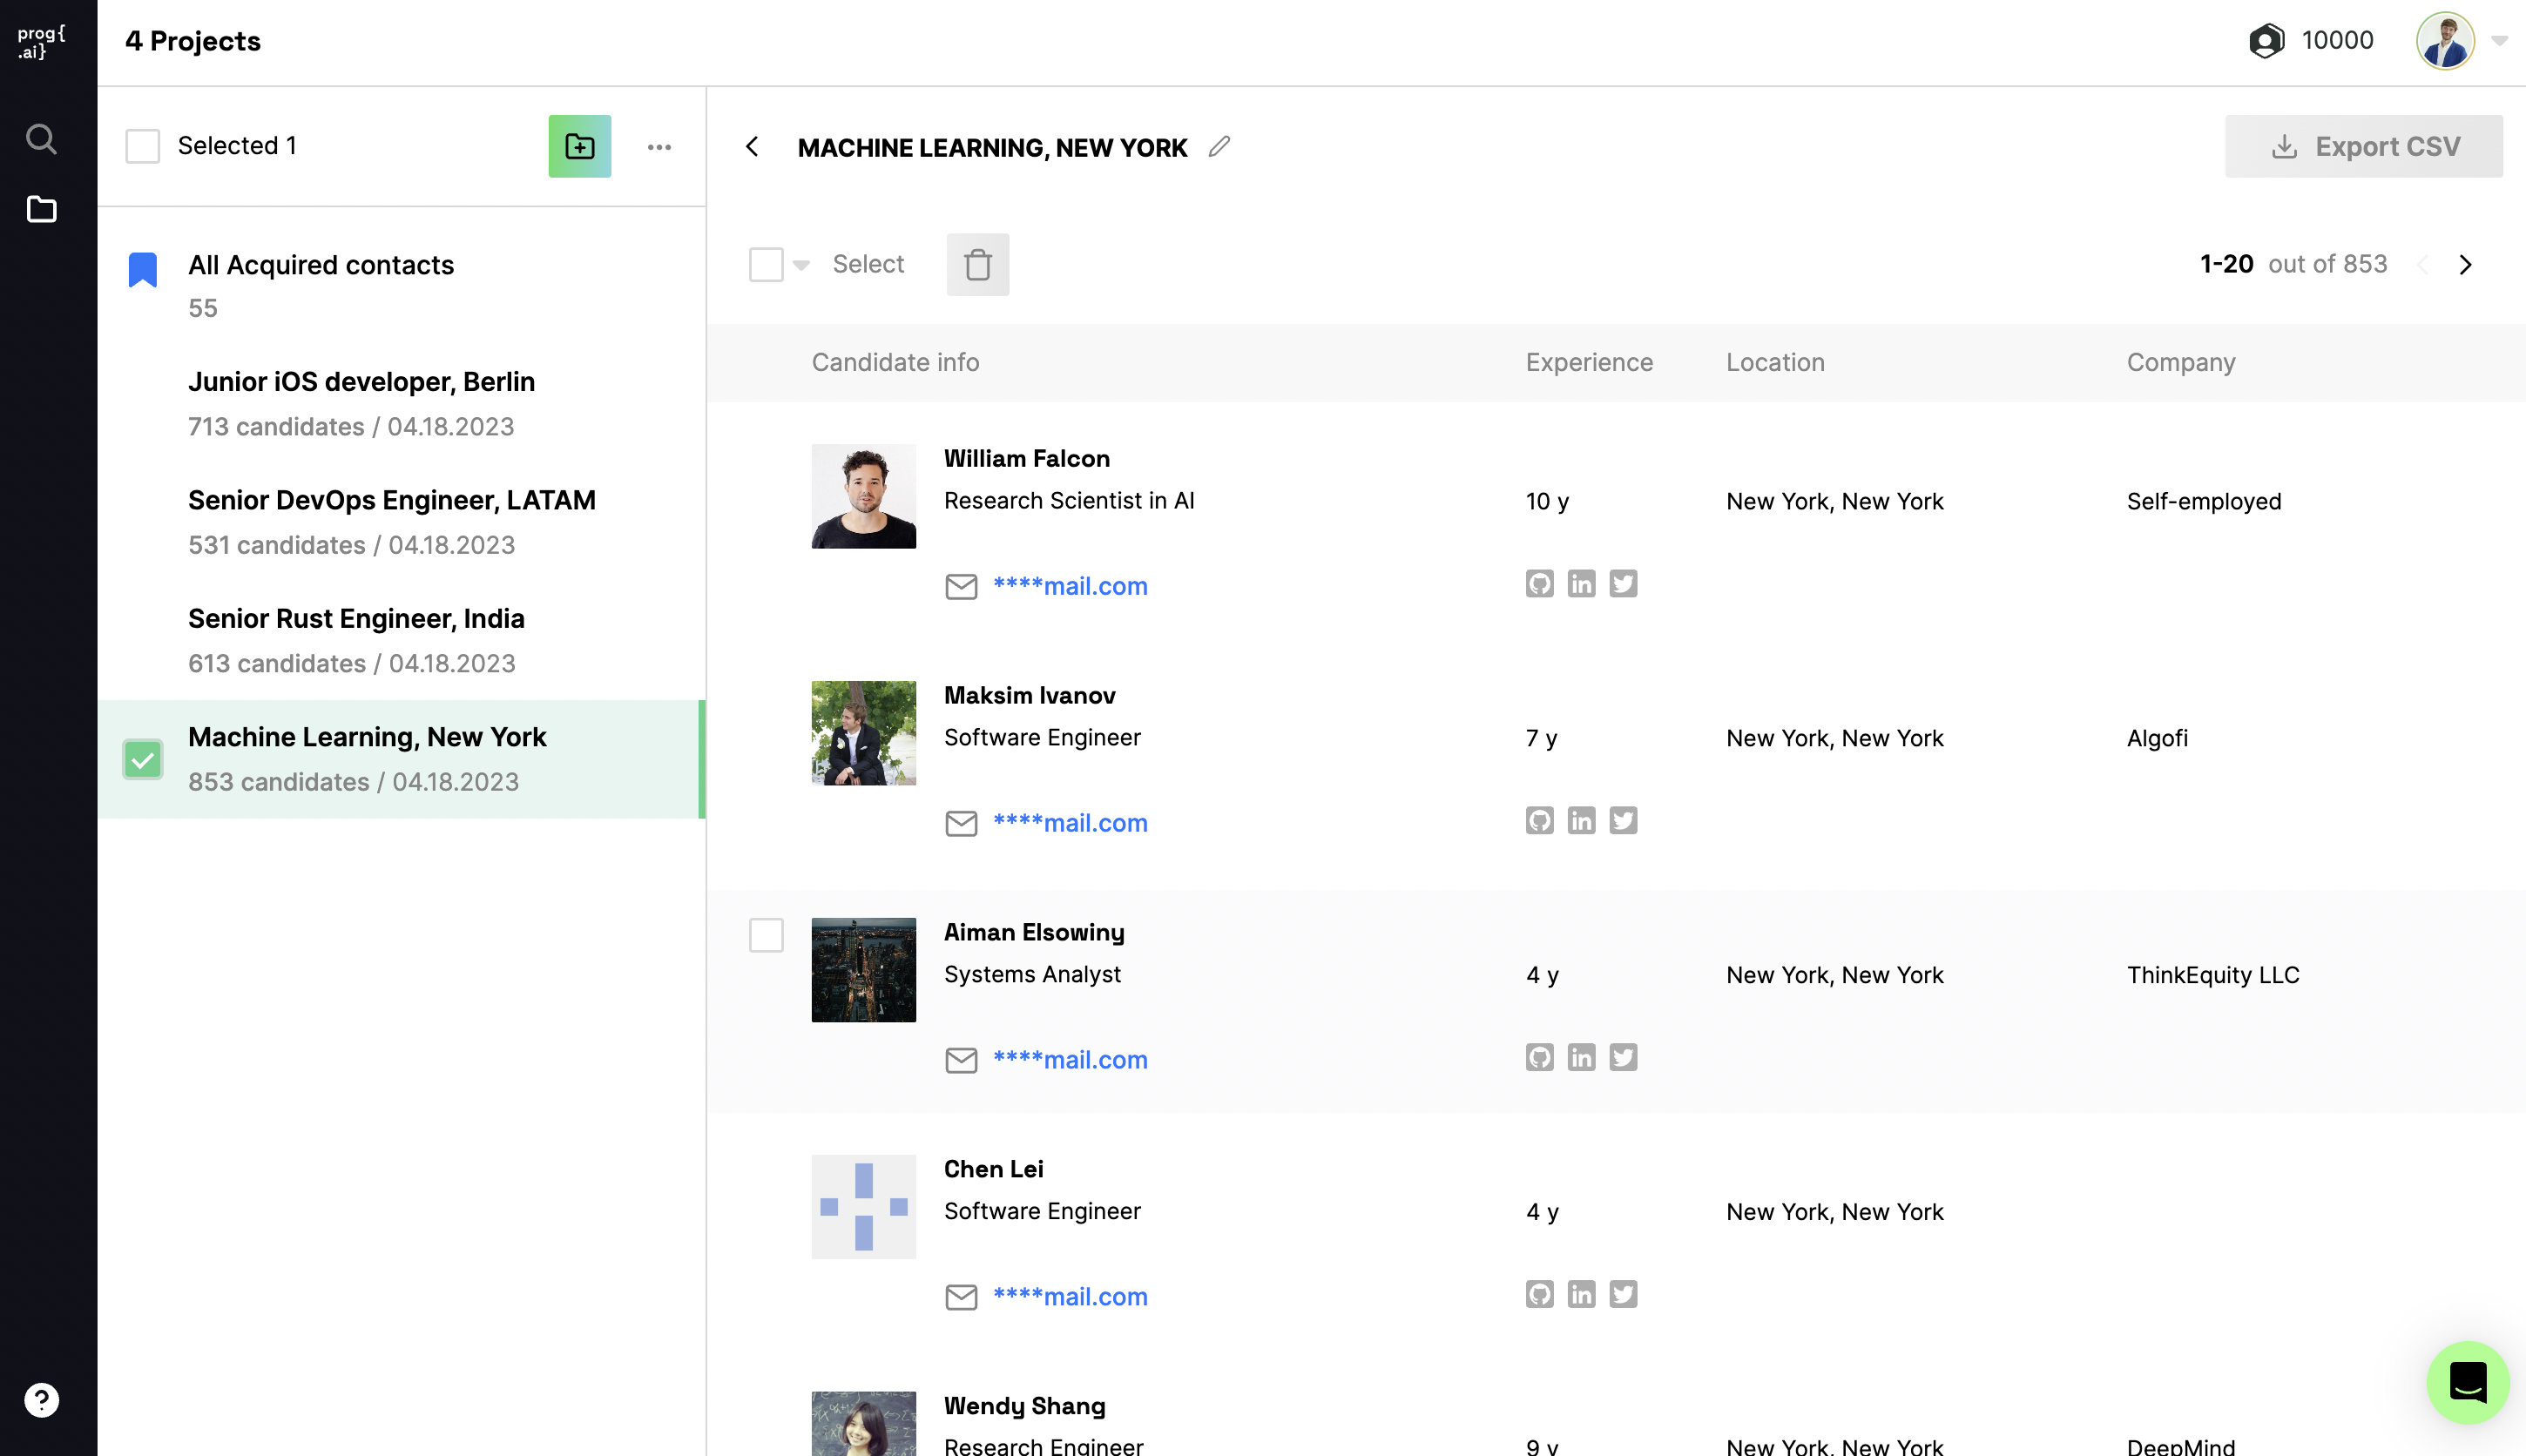Open the user profile dropdown arrow
The width and height of the screenshot is (2526, 1456).
2499,41
